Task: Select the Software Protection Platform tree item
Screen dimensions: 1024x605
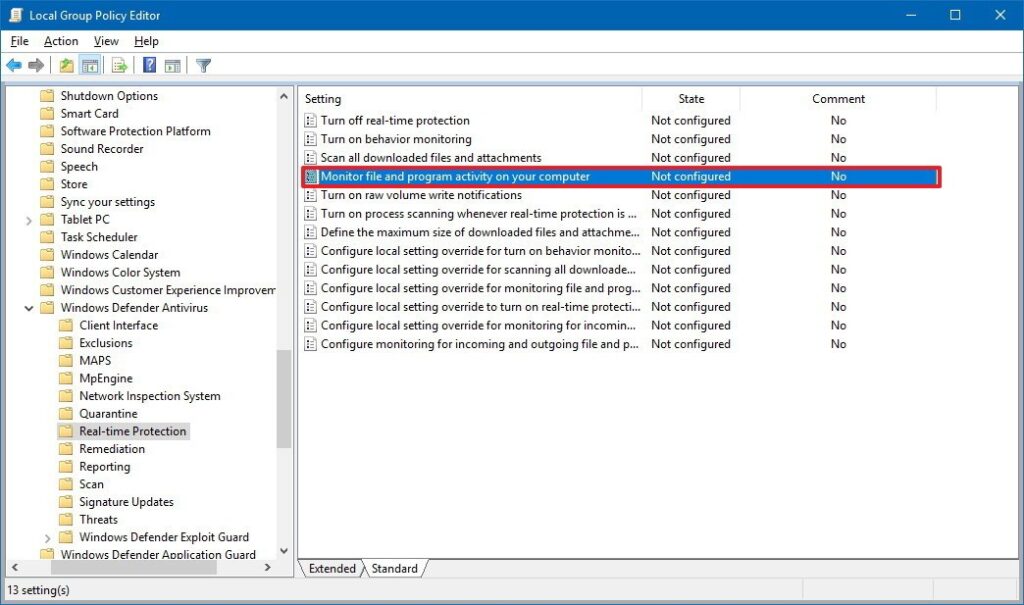Action: (x=135, y=131)
